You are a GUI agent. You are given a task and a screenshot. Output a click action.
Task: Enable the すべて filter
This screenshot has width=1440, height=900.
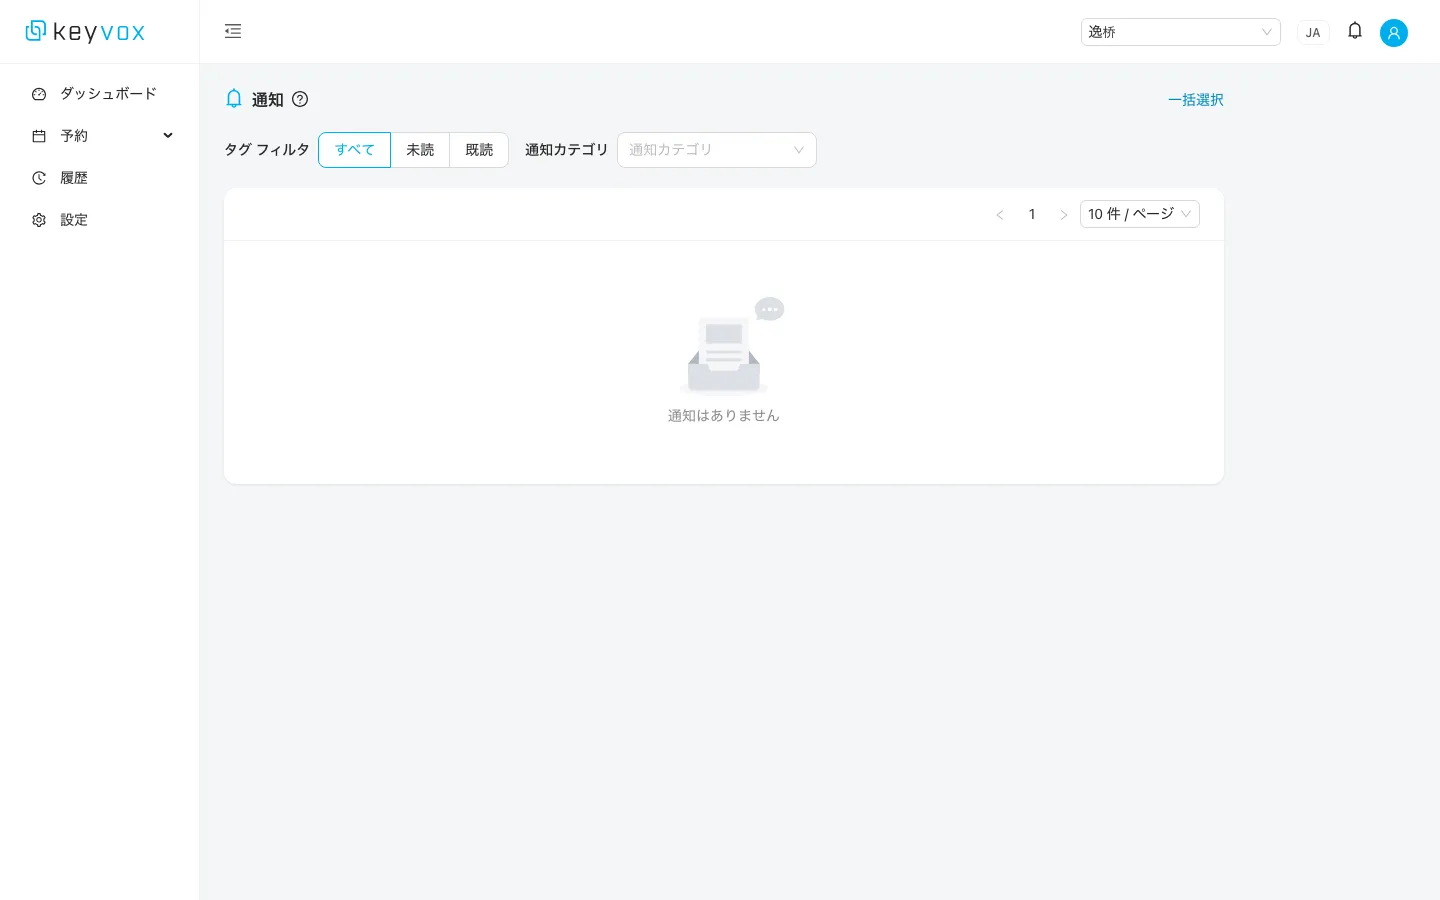tap(354, 149)
